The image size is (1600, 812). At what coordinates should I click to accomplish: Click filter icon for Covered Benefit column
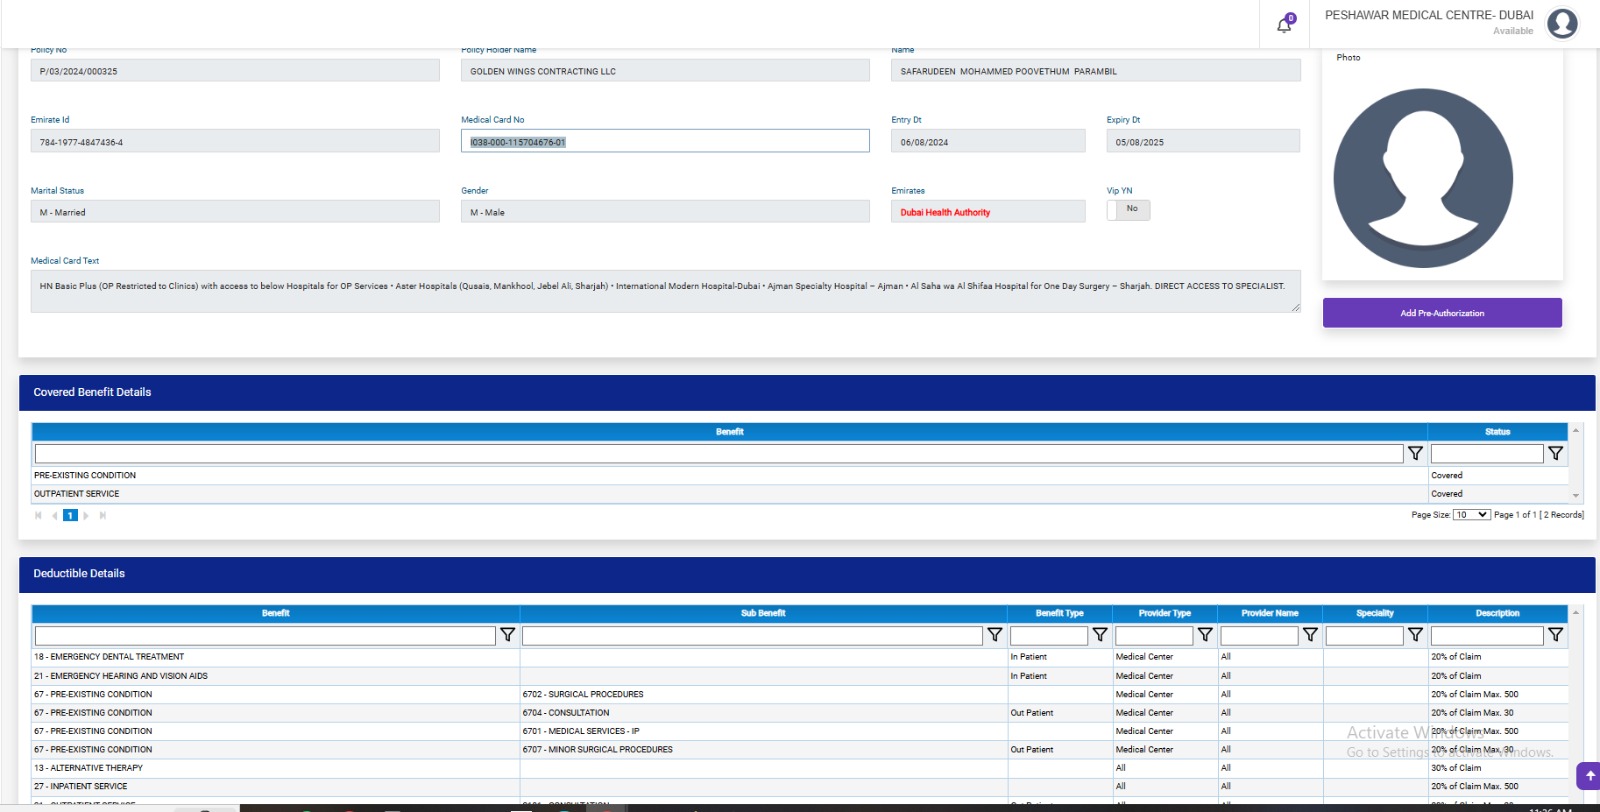pos(1415,454)
